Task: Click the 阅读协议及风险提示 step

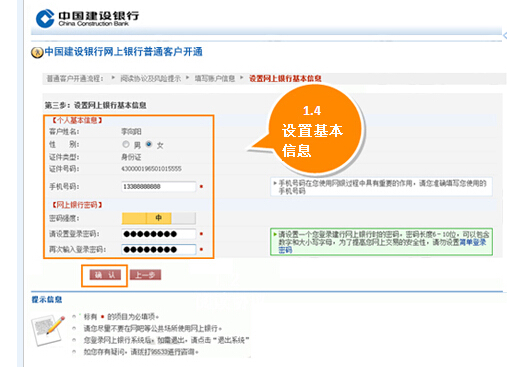Action: 151,79
